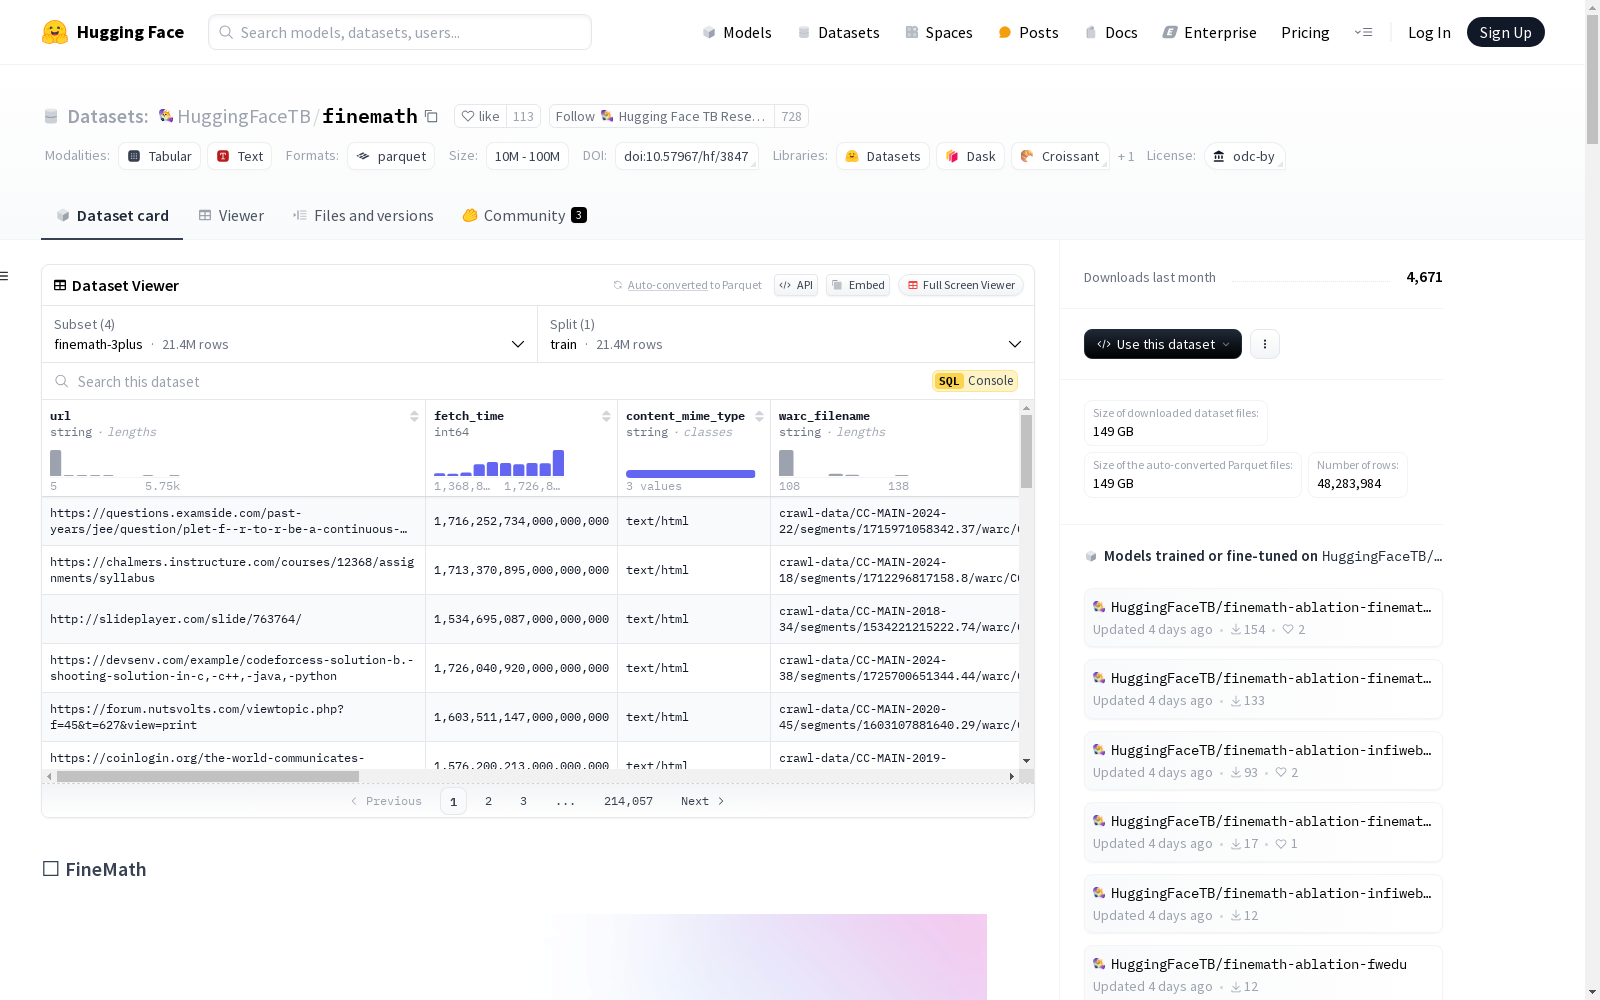Image resolution: width=1600 pixels, height=1000 pixels.
Task: Select the Datasets library tag
Action: click(x=883, y=156)
